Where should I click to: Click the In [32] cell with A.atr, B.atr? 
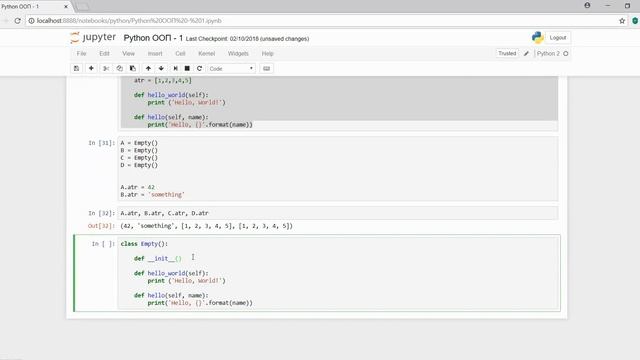(x=338, y=213)
